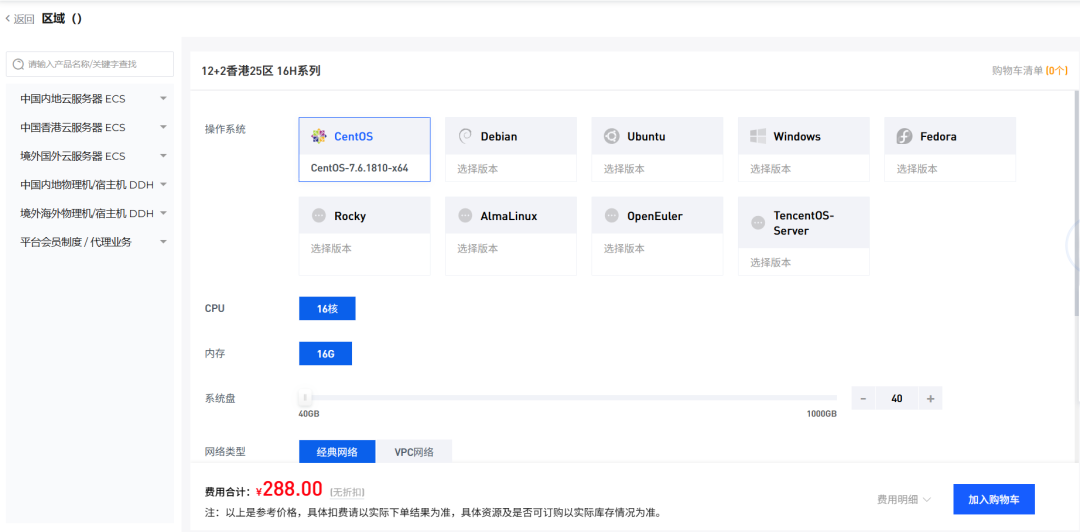
Task: Click the system disk value field 40
Action: click(x=897, y=398)
